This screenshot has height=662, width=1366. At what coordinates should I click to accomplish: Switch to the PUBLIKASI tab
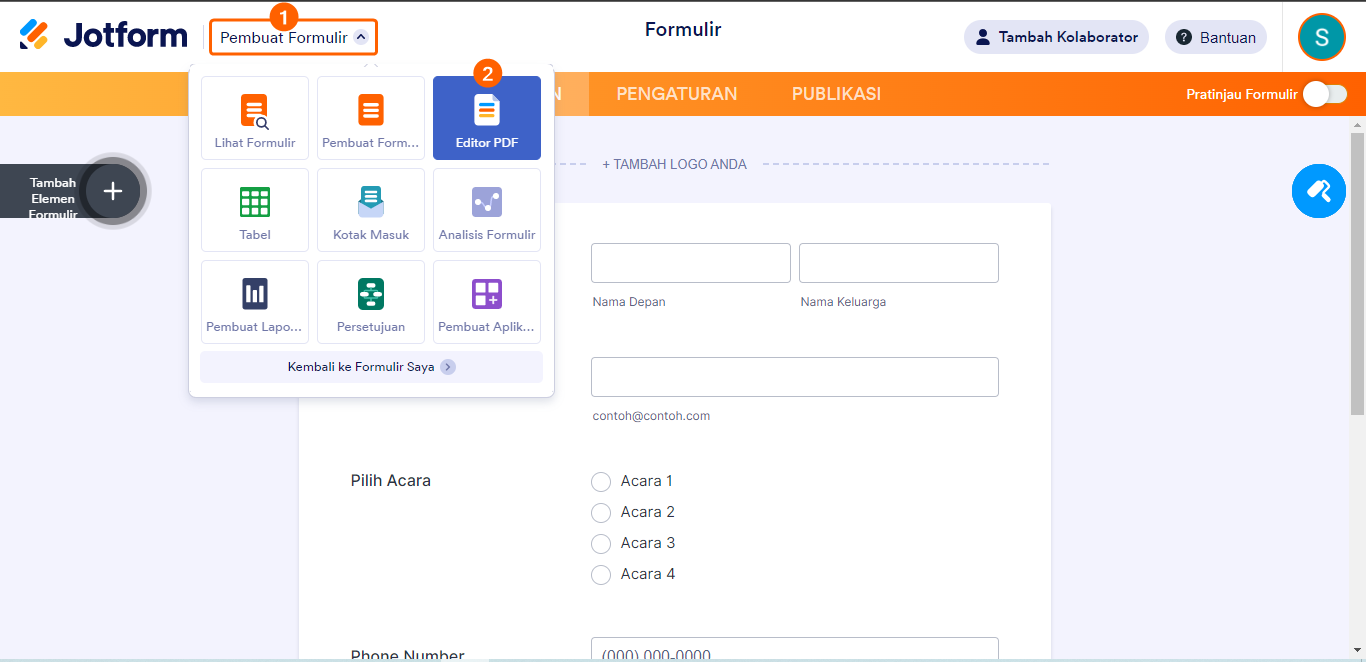click(x=836, y=94)
